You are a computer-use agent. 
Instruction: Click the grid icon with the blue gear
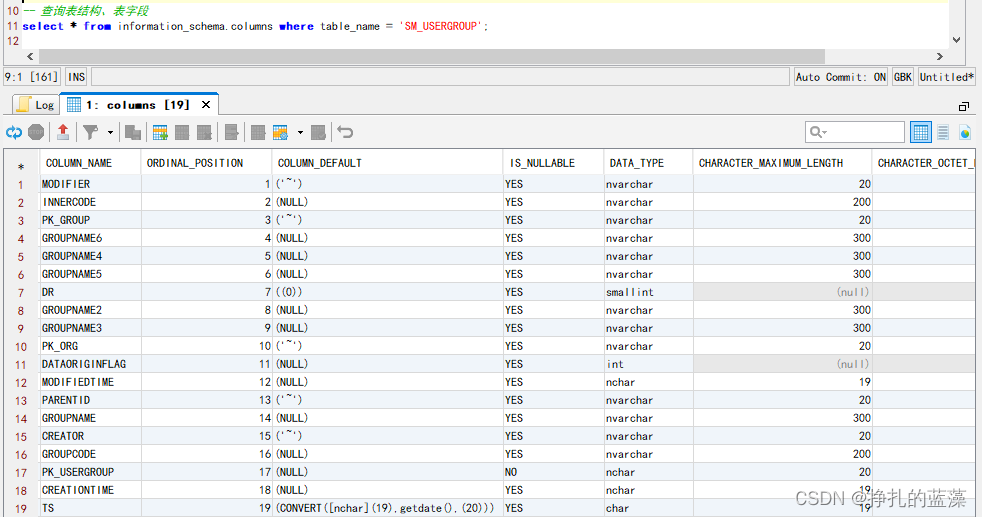click(x=280, y=132)
